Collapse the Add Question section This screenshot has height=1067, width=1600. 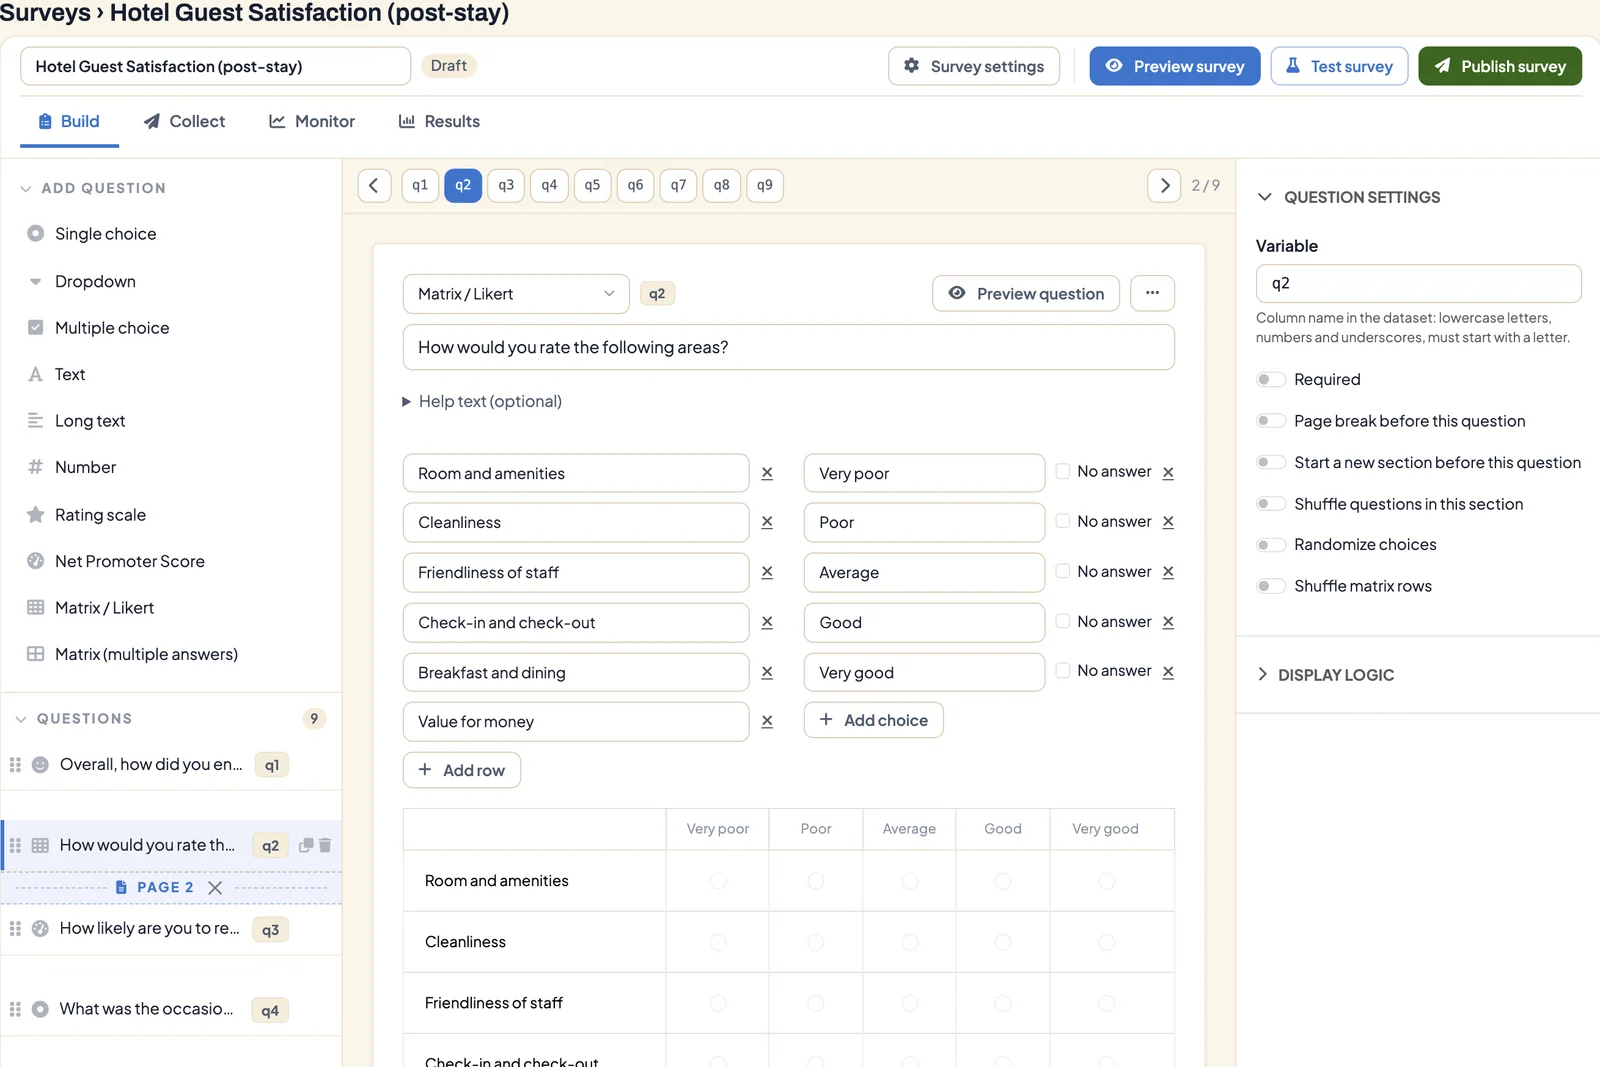pyautogui.click(x=93, y=188)
